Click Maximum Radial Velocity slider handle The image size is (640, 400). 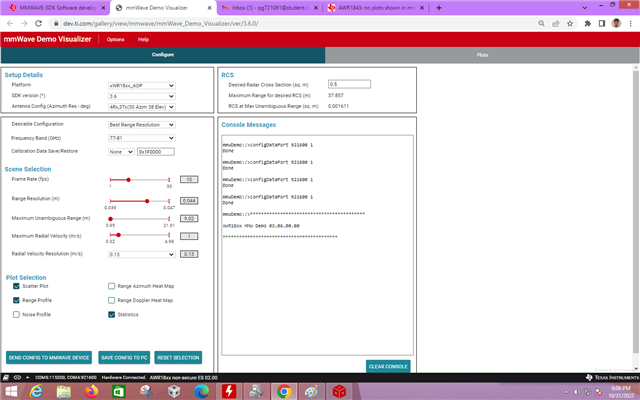[x=119, y=235]
